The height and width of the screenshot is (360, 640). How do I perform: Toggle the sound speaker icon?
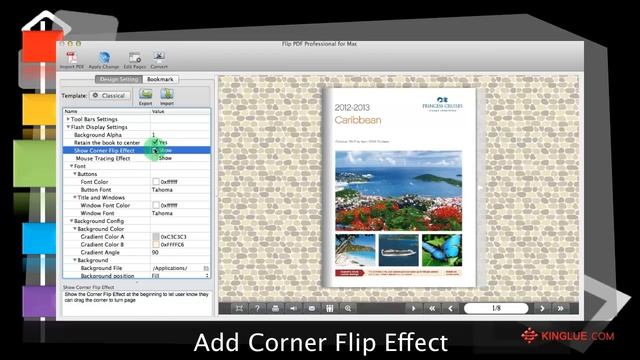click(293, 309)
